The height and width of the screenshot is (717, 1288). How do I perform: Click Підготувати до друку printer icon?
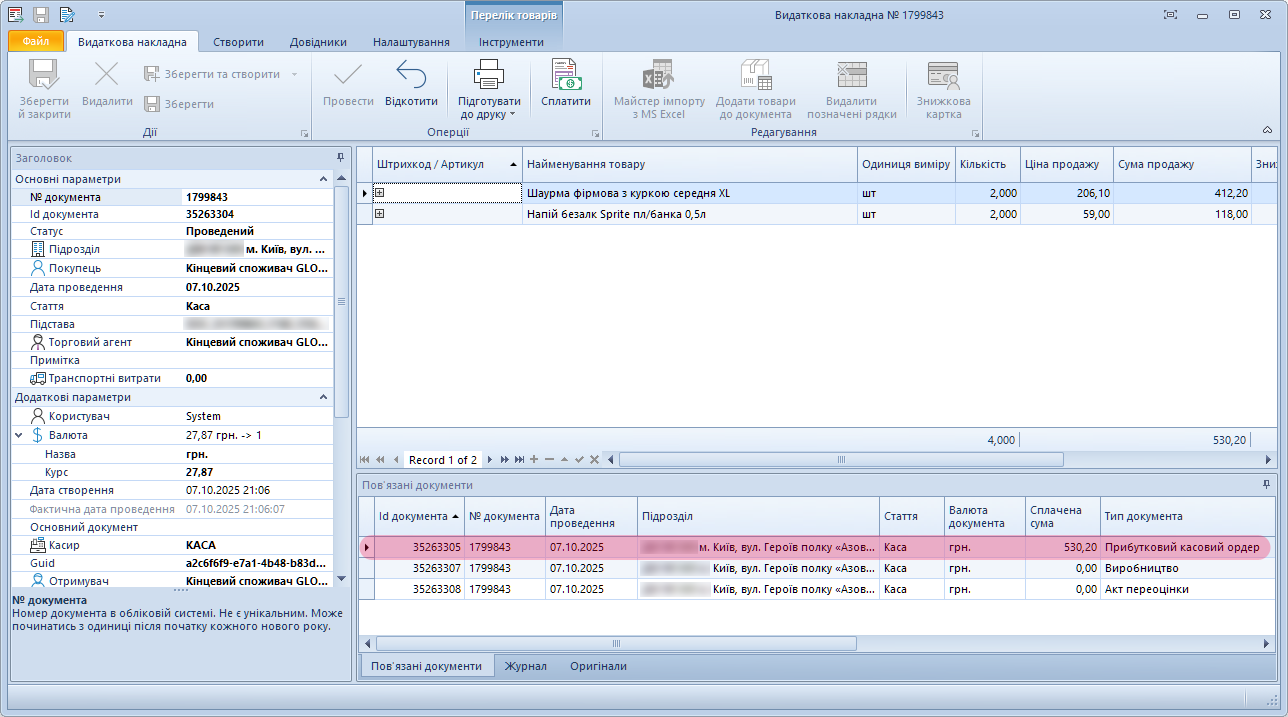pos(489,76)
